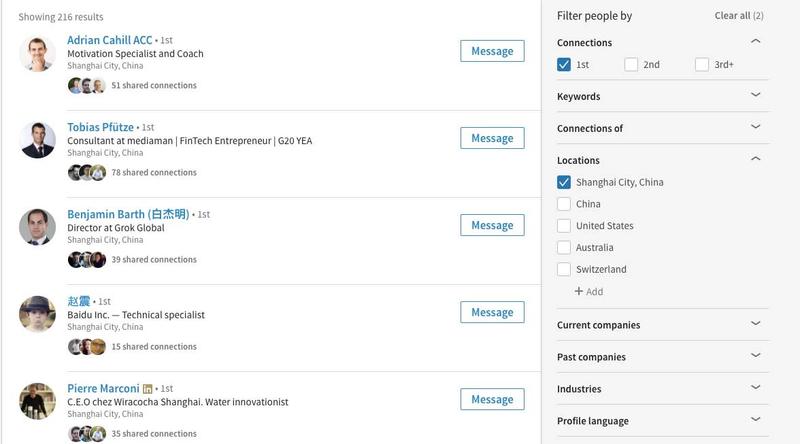Click Tobias Pfütze's profile picture
This screenshot has width=800, height=444.
pyautogui.click(x=37, y=140)
